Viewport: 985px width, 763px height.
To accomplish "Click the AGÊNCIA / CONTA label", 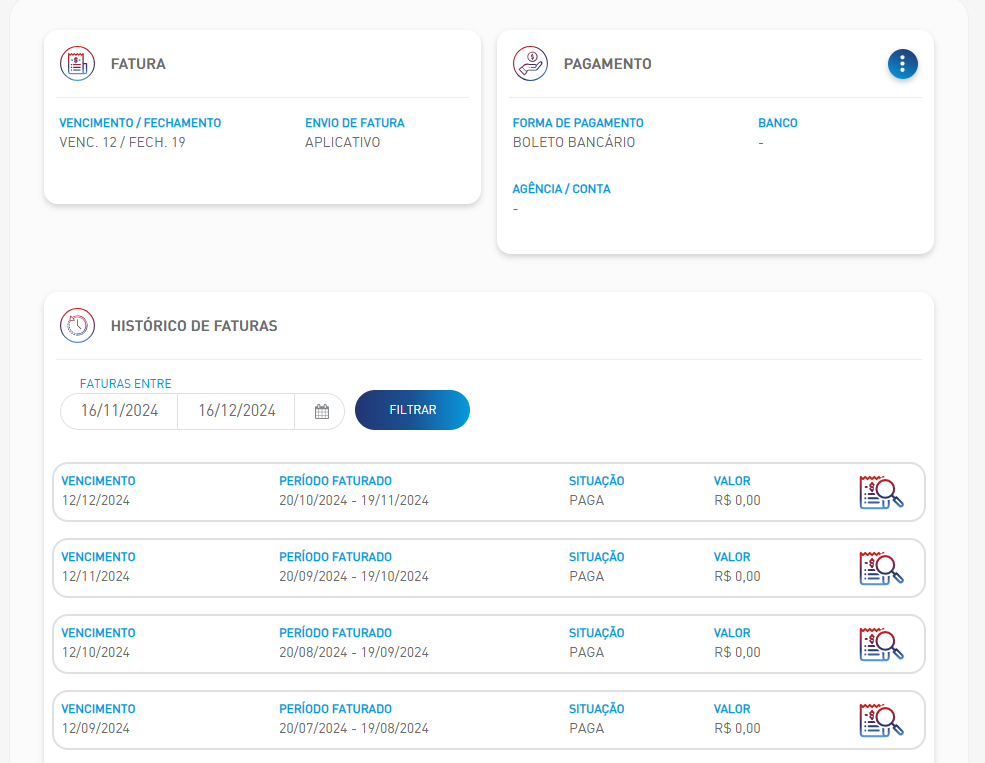I will click(x=562, y=189).
